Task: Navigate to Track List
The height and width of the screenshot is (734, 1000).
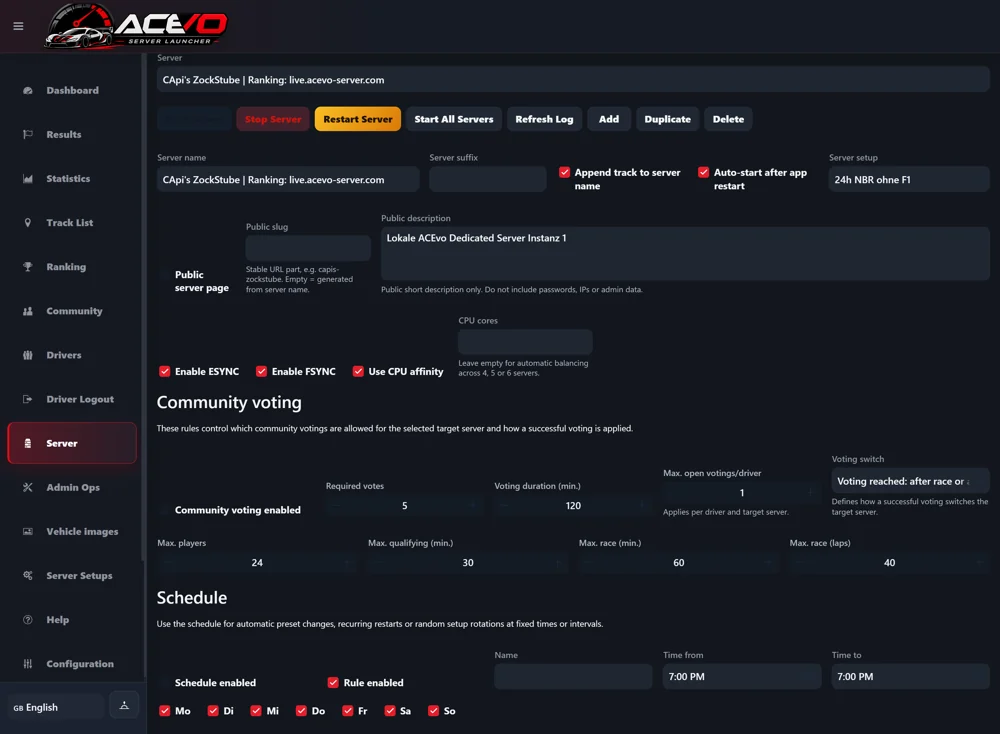Action: 72,223
